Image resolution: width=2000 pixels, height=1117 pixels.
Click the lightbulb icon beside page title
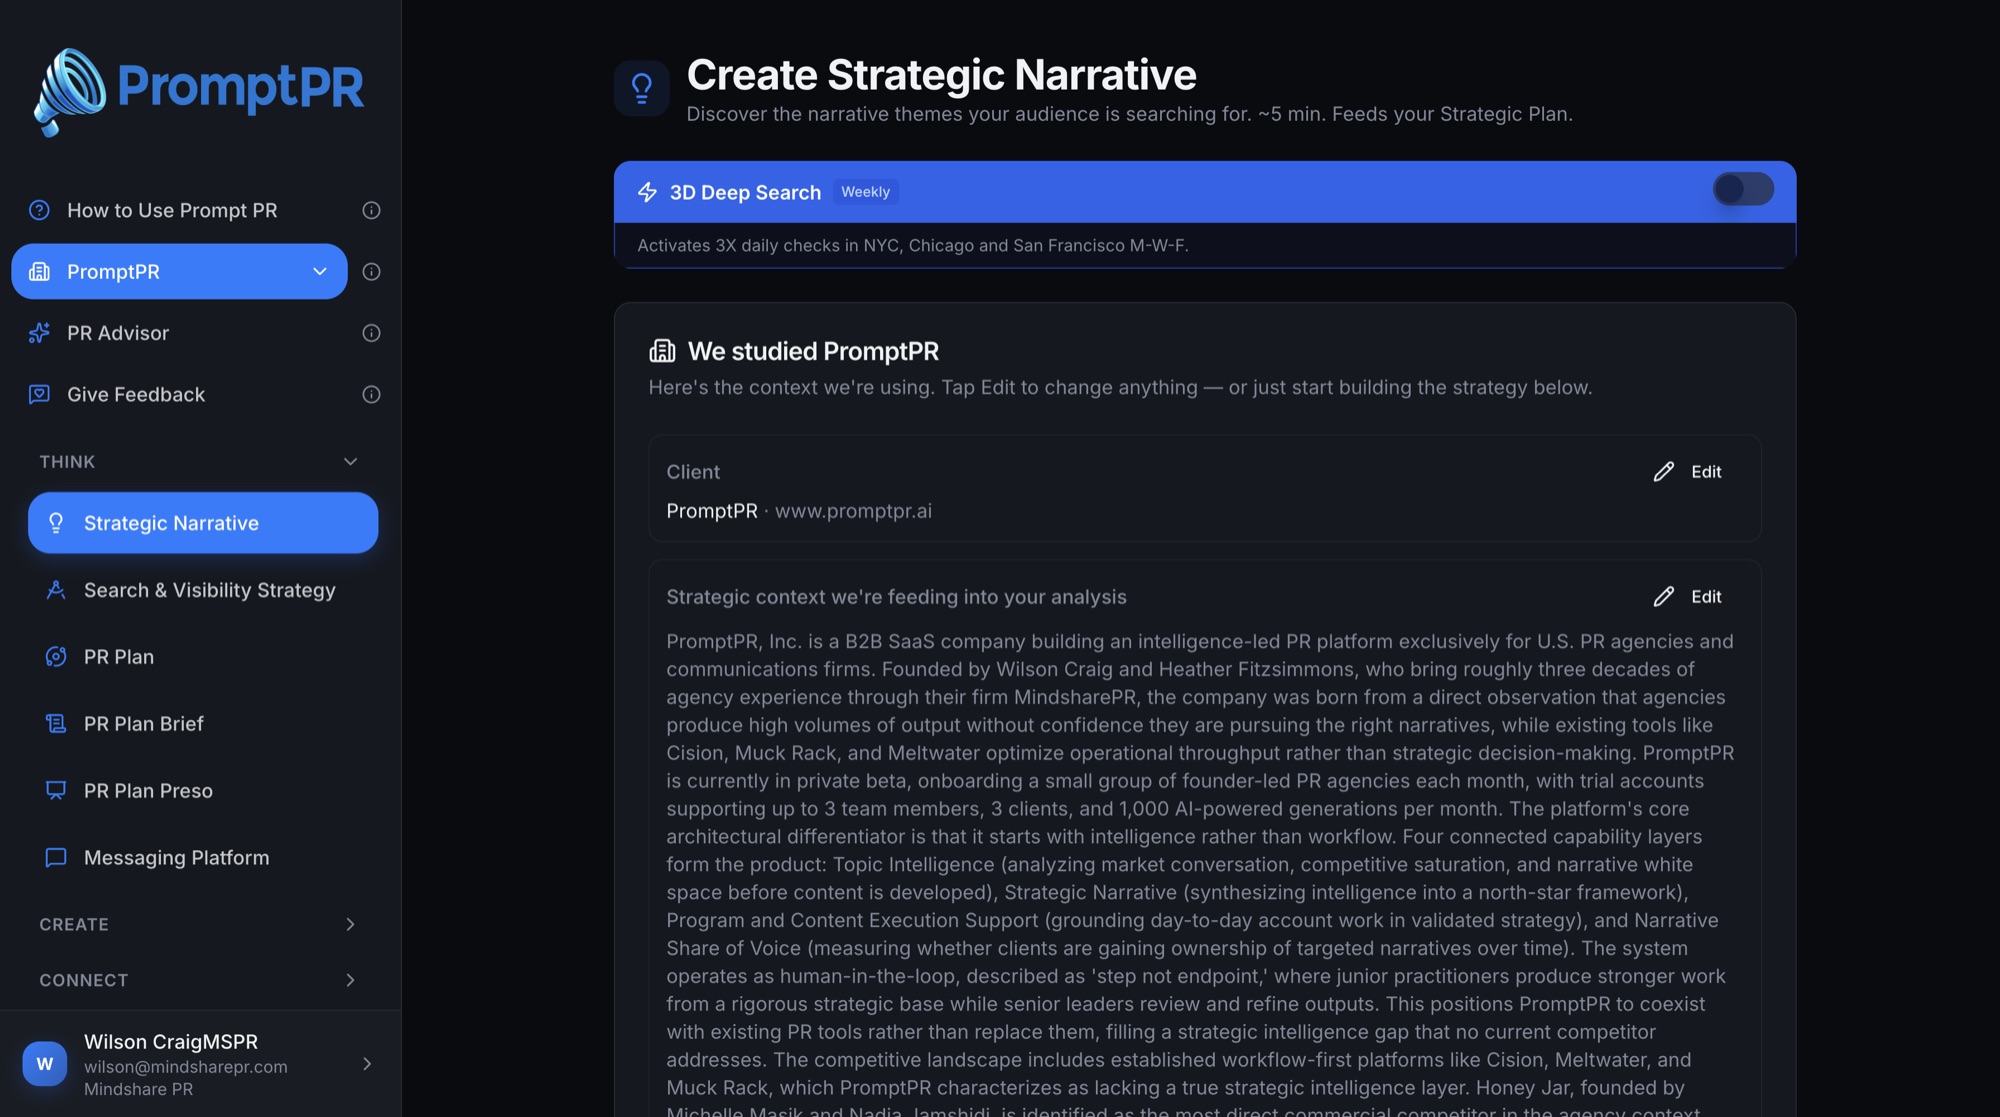click(x=642, y=88)
